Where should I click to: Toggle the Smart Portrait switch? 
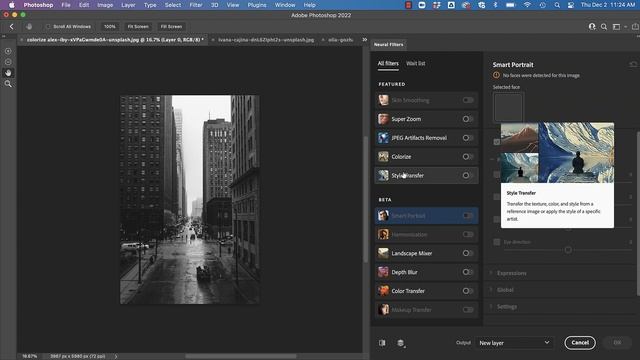[x=468, y=216]
